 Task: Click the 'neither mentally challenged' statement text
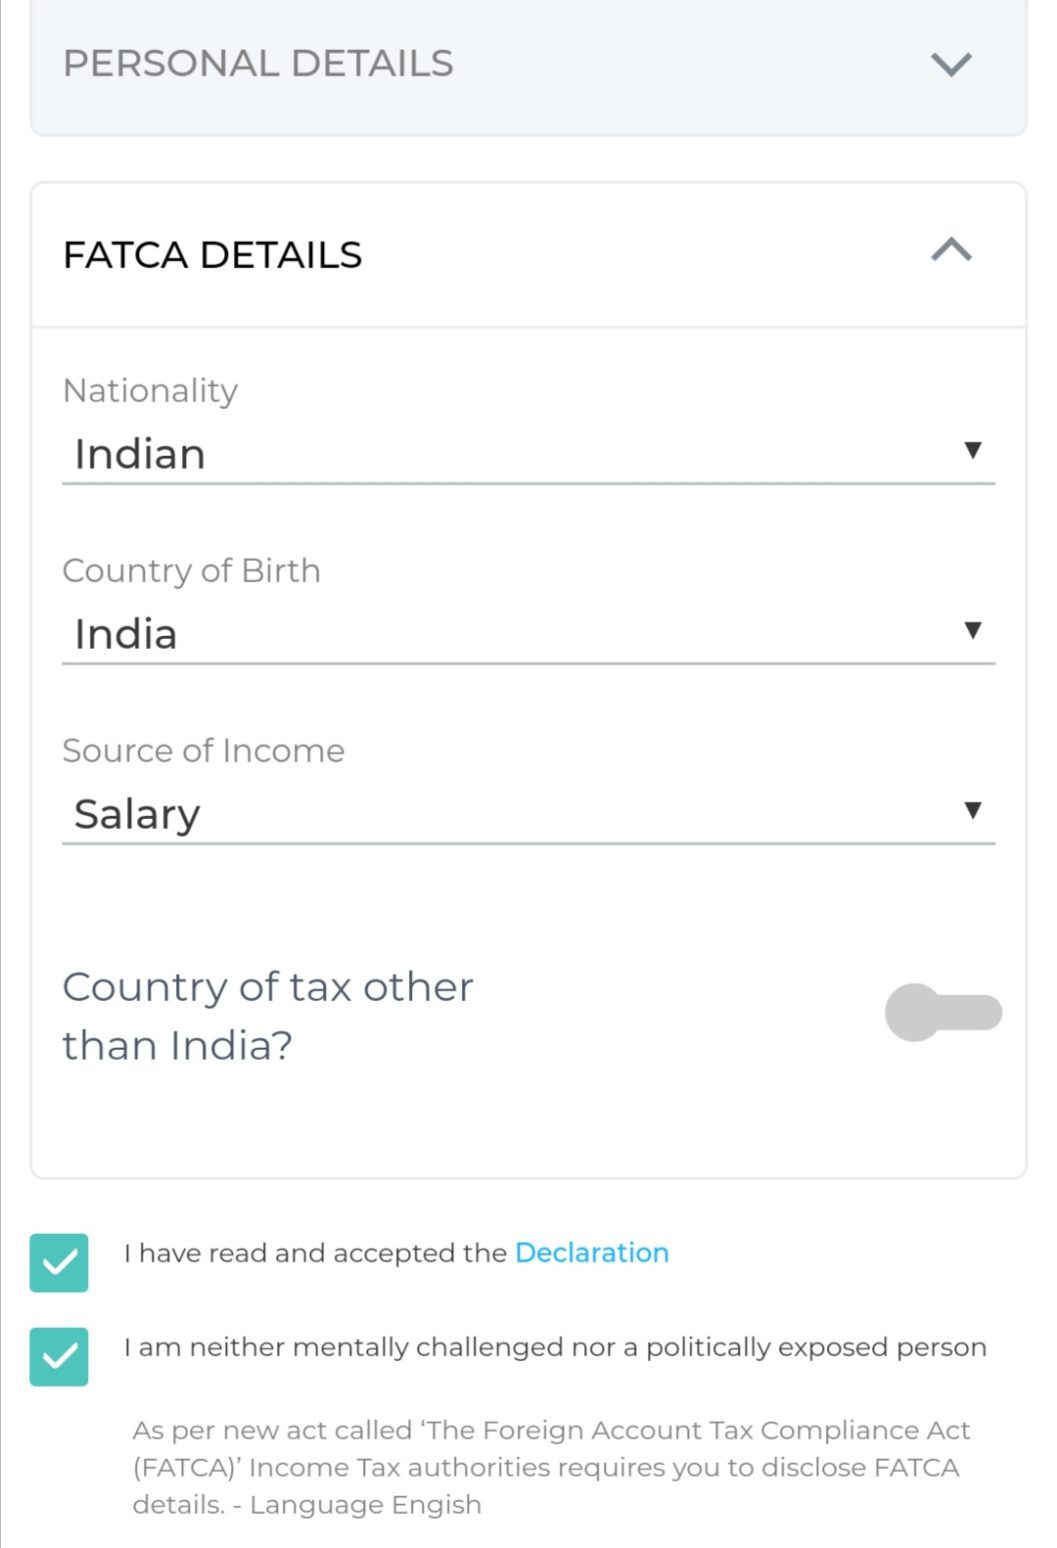pyautogui.click(x=555, y=1347)
